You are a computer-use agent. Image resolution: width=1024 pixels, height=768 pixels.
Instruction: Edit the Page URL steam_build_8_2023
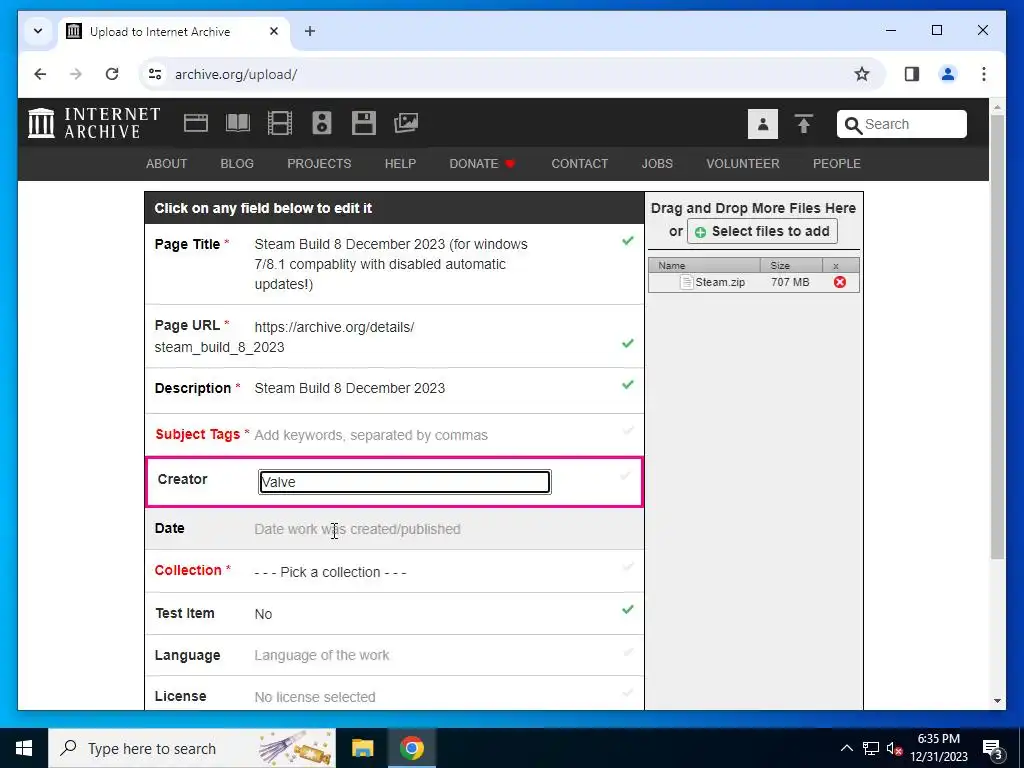pos(219,347)
